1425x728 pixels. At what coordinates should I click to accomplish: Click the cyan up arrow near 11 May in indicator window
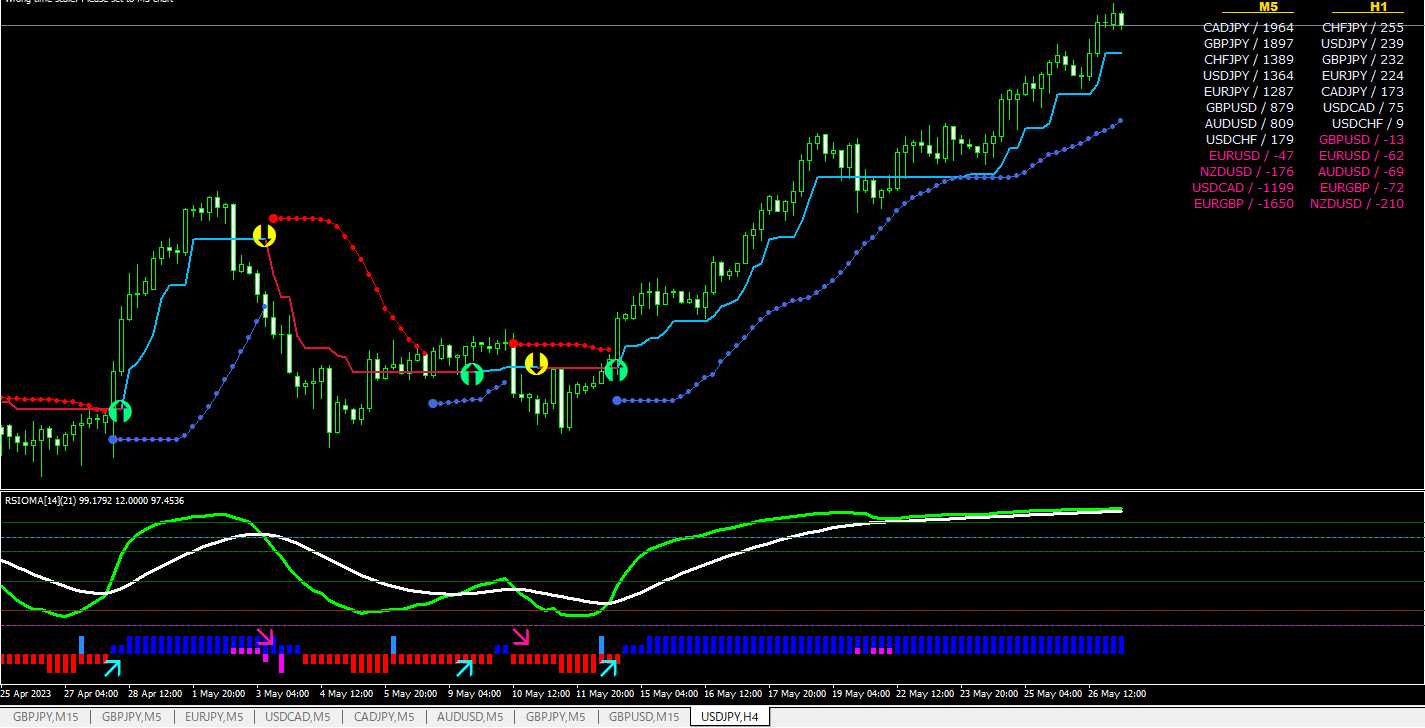click(x=608, y=667)
